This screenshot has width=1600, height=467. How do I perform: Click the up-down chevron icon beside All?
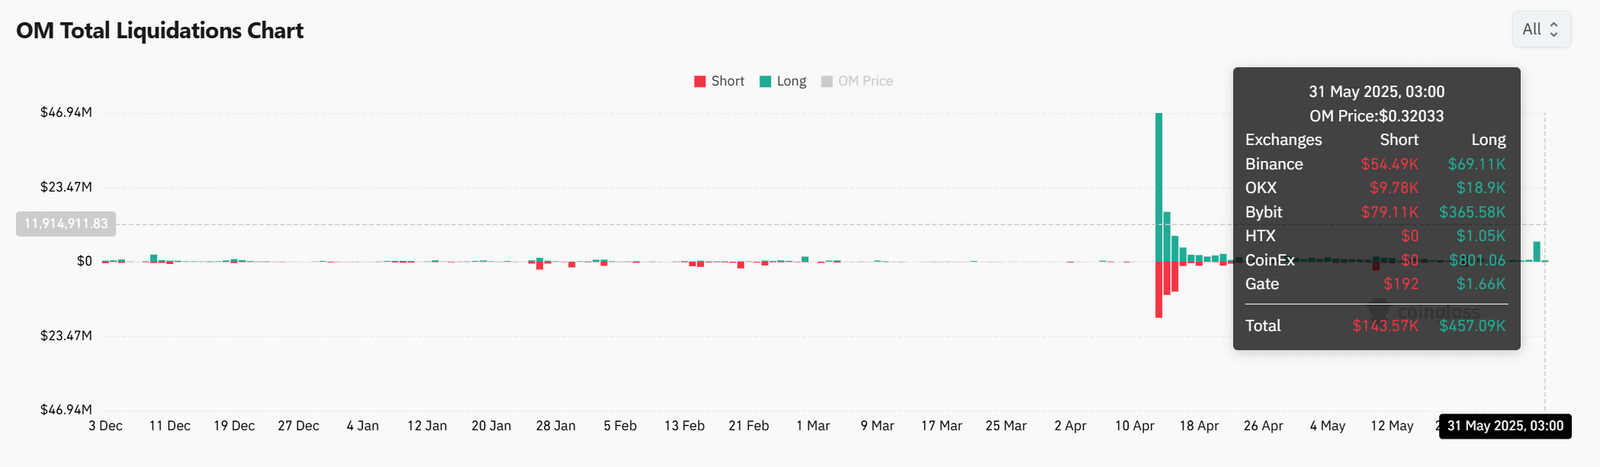(x=1554, y=30)
